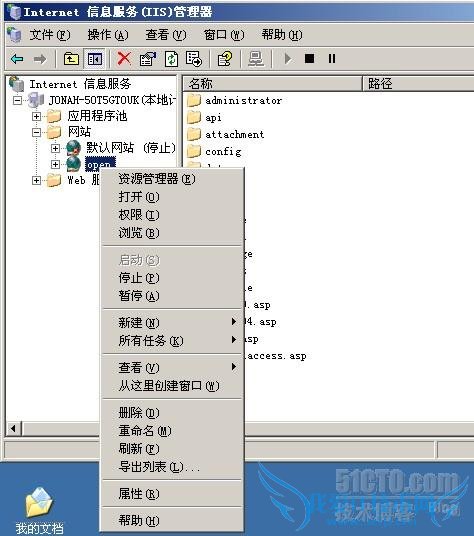Open the 查看(V) menu bar item
474x536 pixels.
166,35
